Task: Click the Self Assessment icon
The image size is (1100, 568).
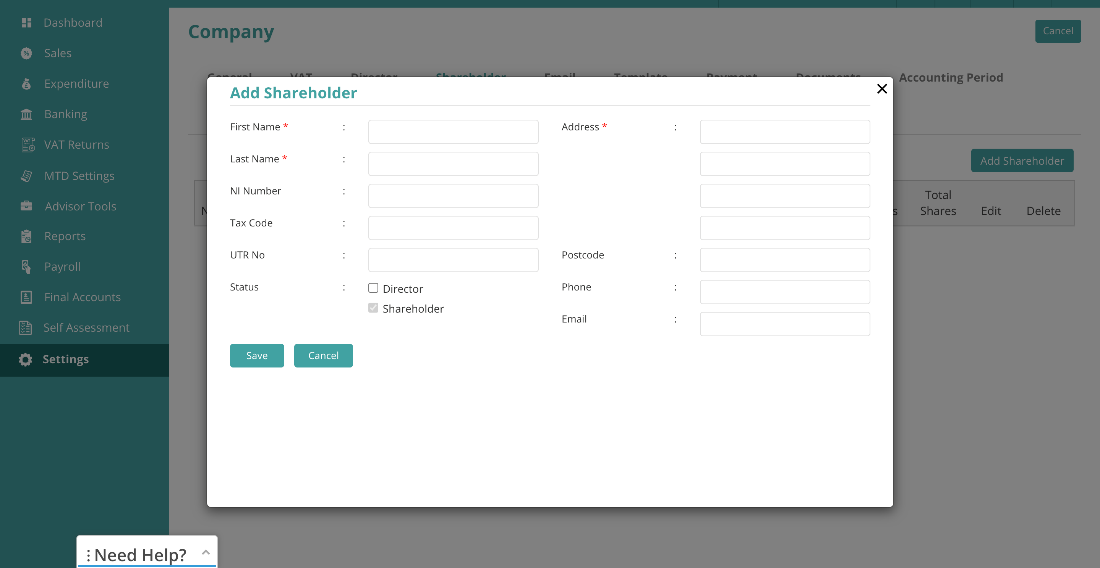Action: pos(26,327)
